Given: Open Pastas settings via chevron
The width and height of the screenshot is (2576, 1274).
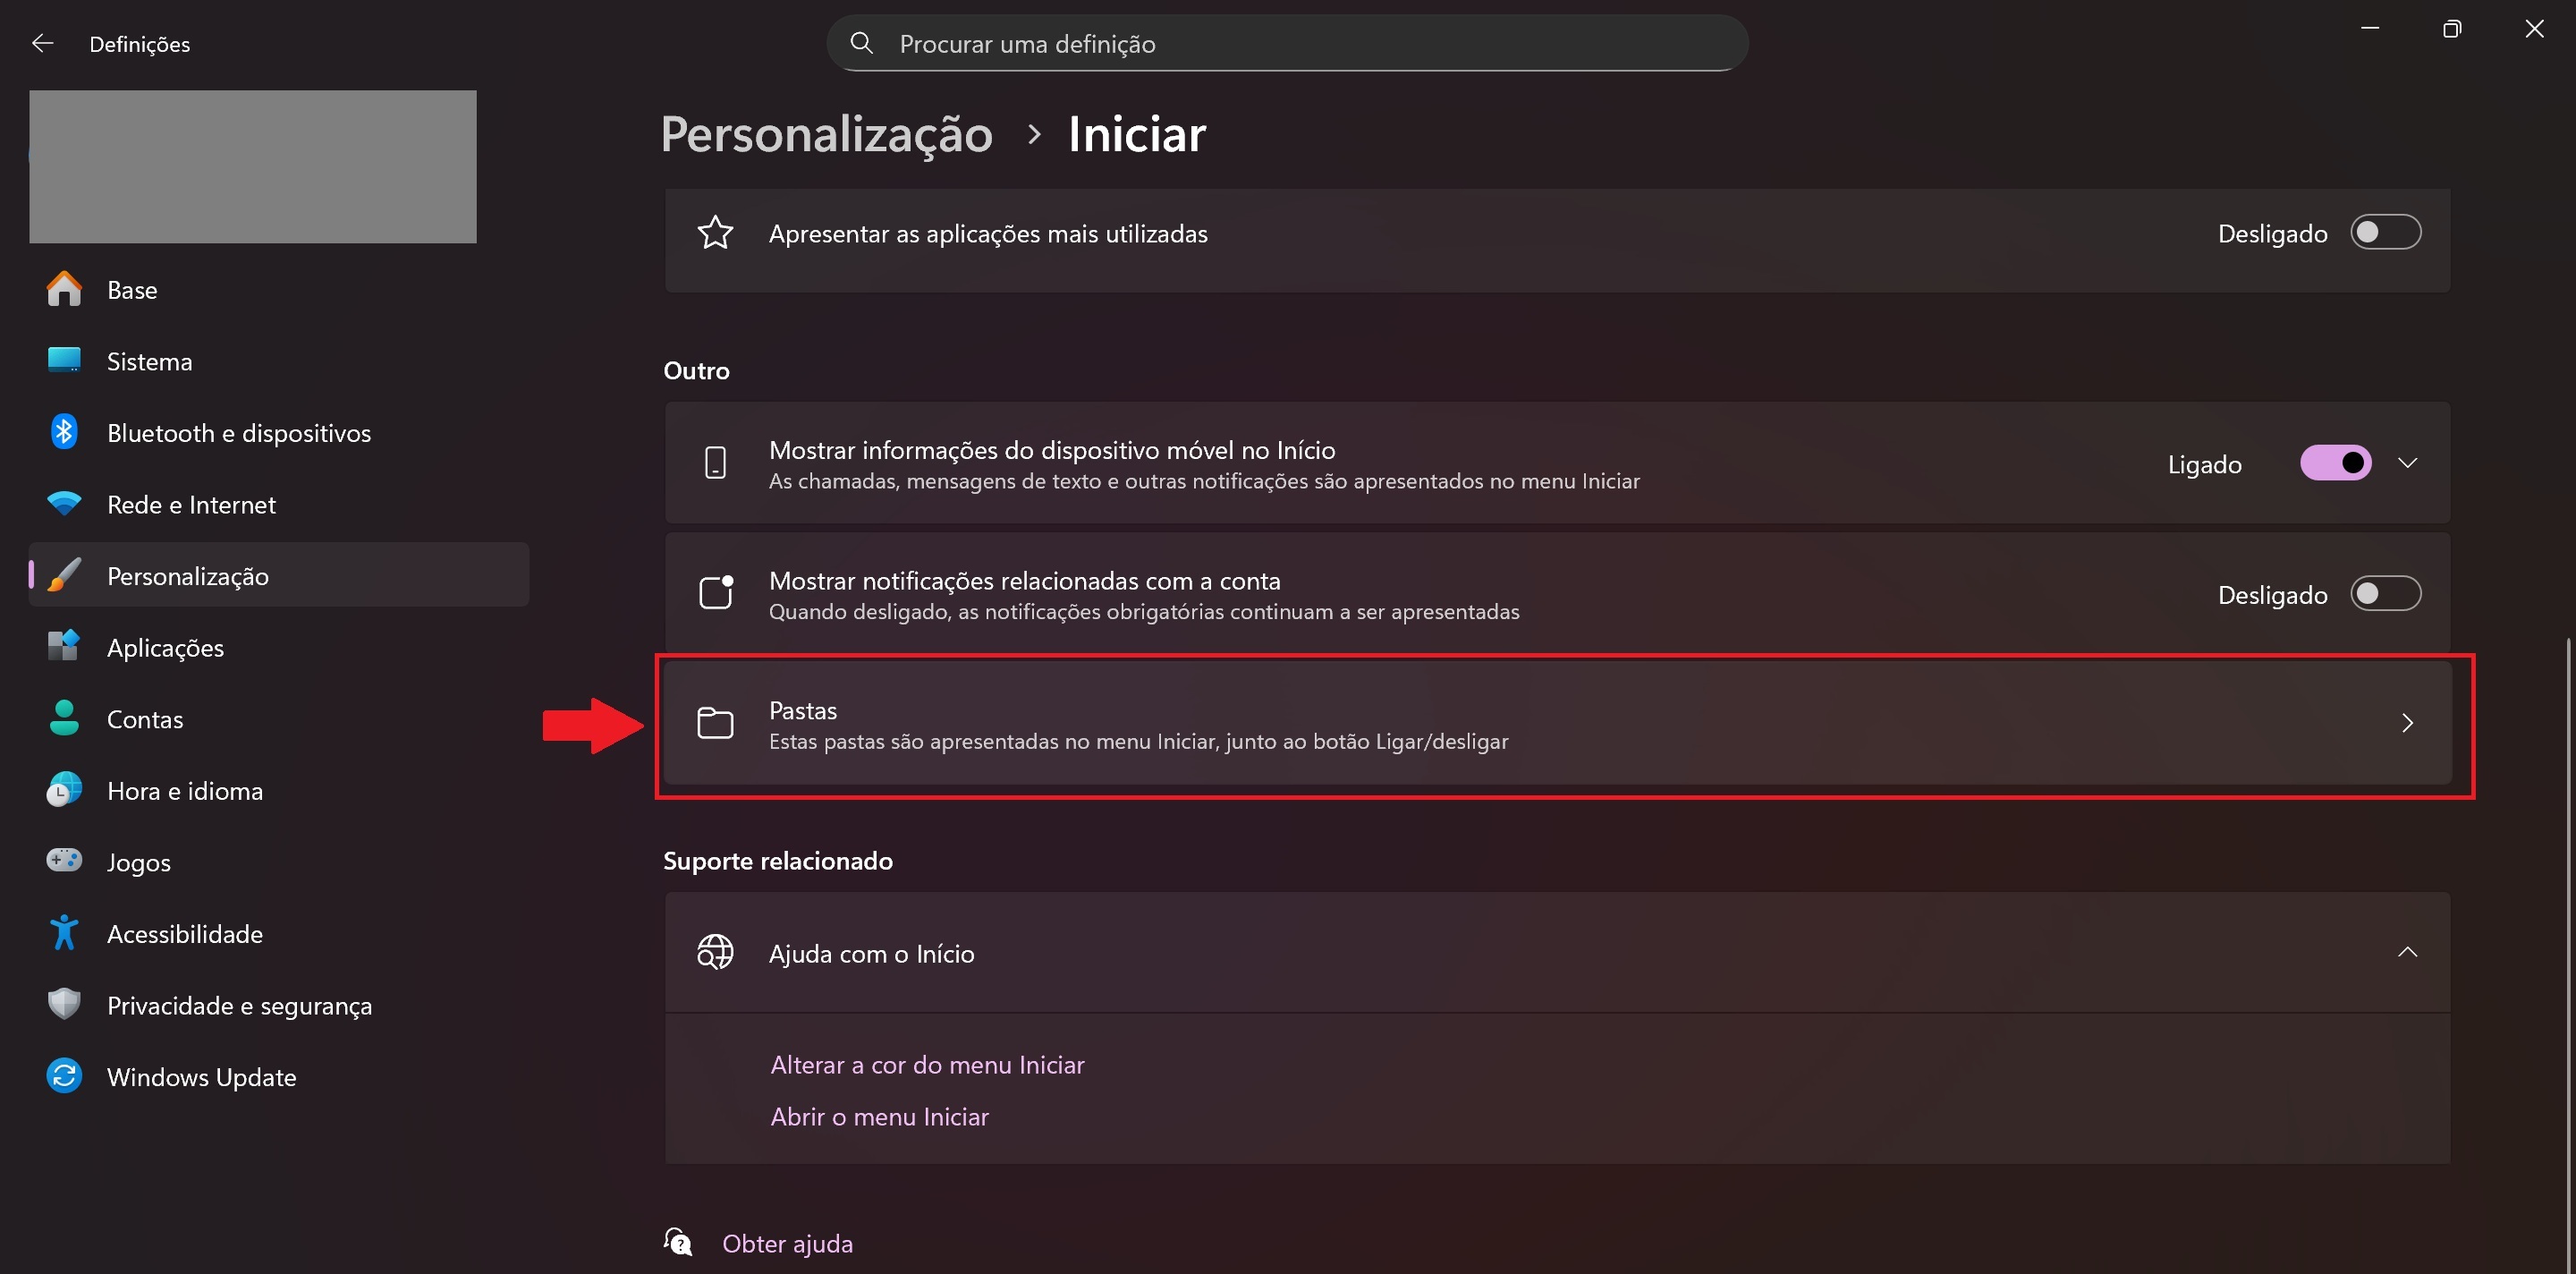Looking at the screenshot, I should pyautogui.click(x=2407, y=723).
